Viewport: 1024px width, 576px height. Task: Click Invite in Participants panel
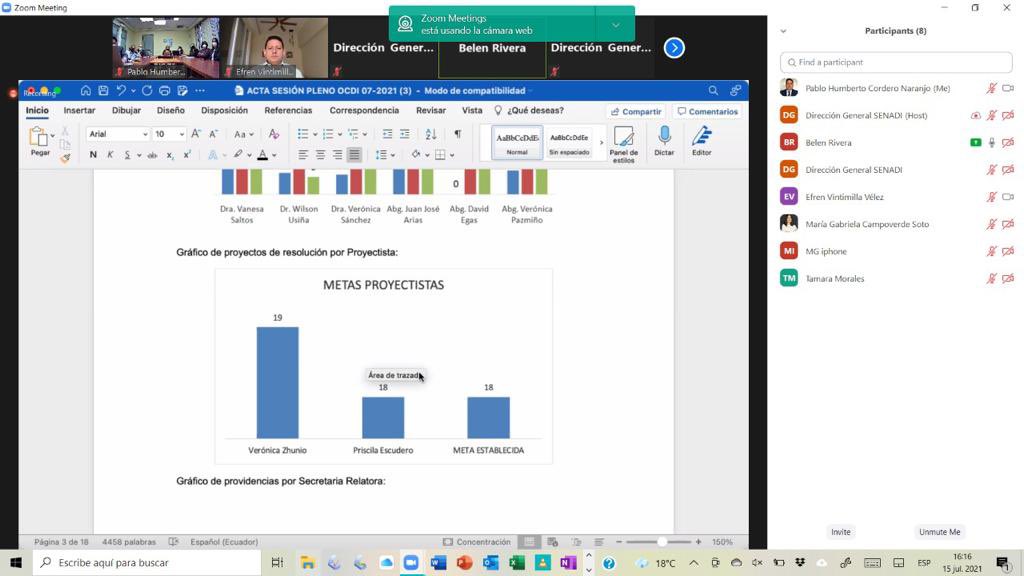(x=840, y=532)
